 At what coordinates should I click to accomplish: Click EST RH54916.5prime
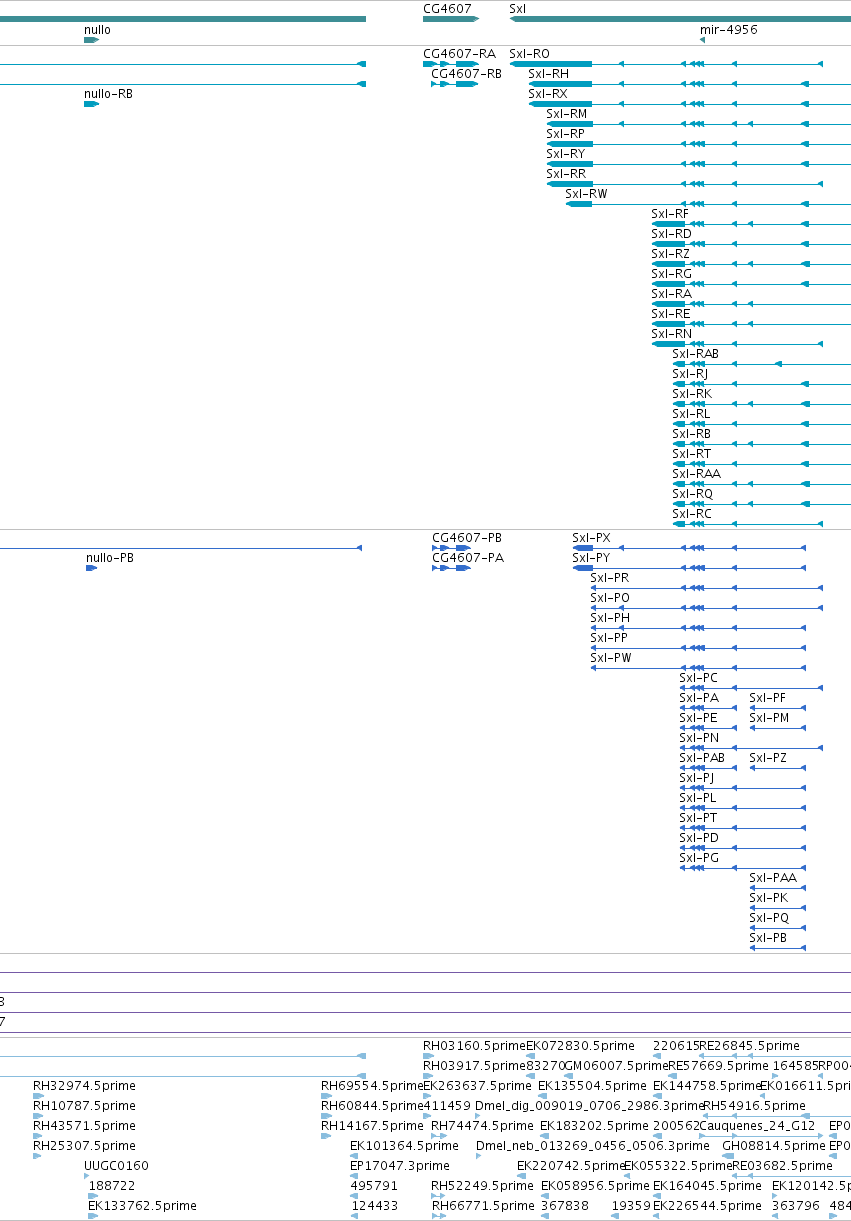754,1106
